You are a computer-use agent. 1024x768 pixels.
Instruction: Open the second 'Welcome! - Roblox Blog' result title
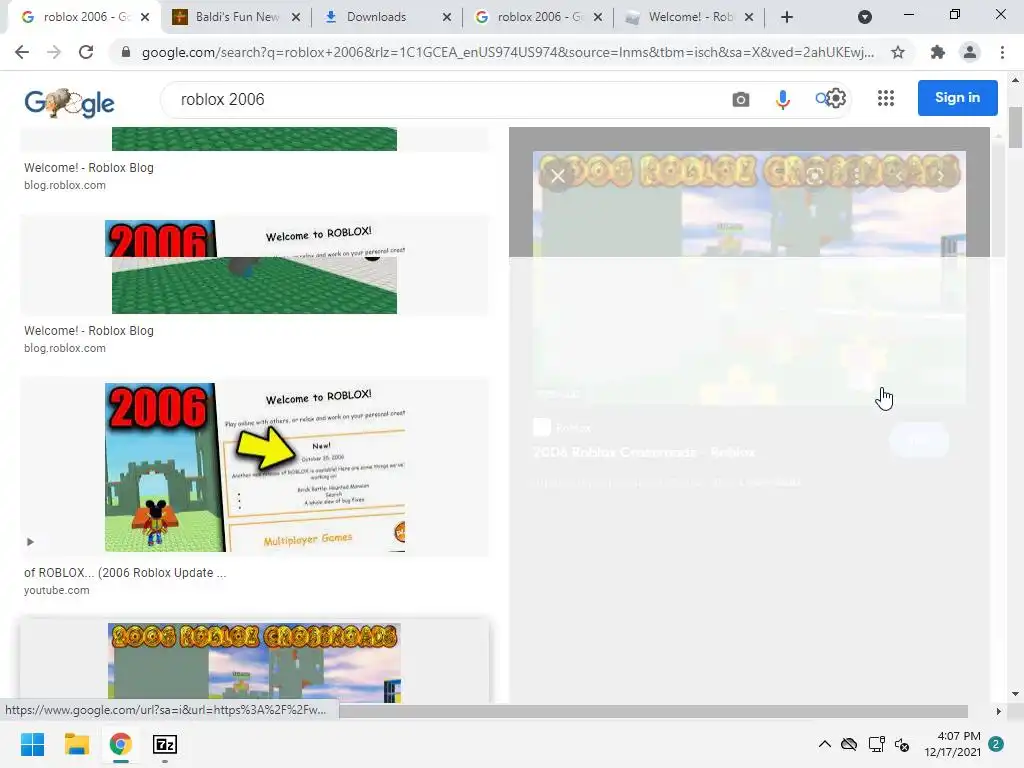point(89,331)
